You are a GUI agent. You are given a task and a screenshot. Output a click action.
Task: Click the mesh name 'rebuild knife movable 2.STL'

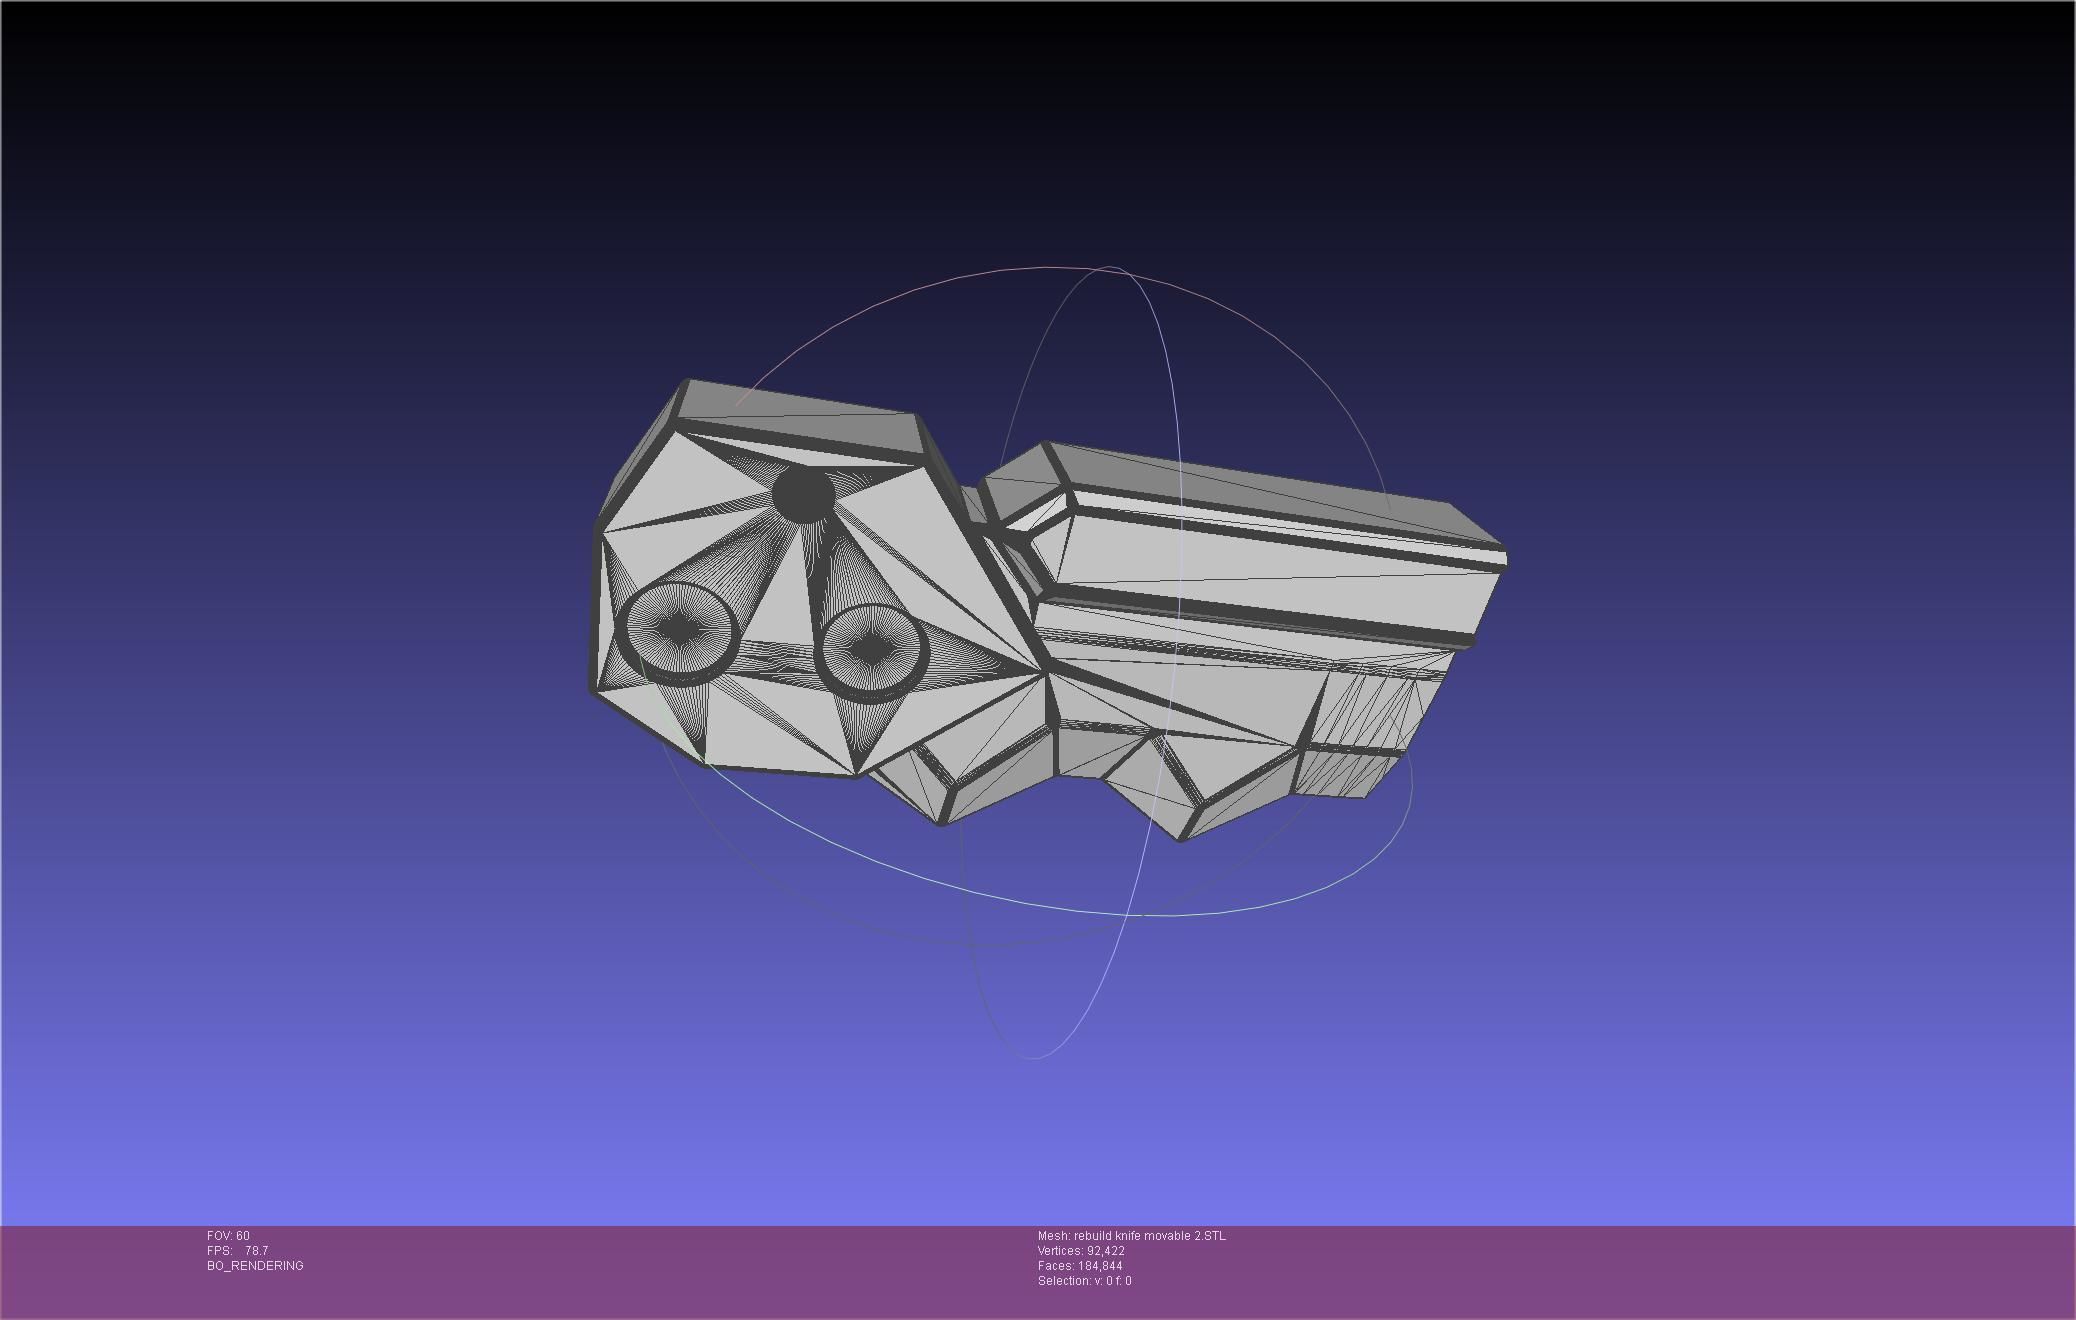point(1150,1236)
